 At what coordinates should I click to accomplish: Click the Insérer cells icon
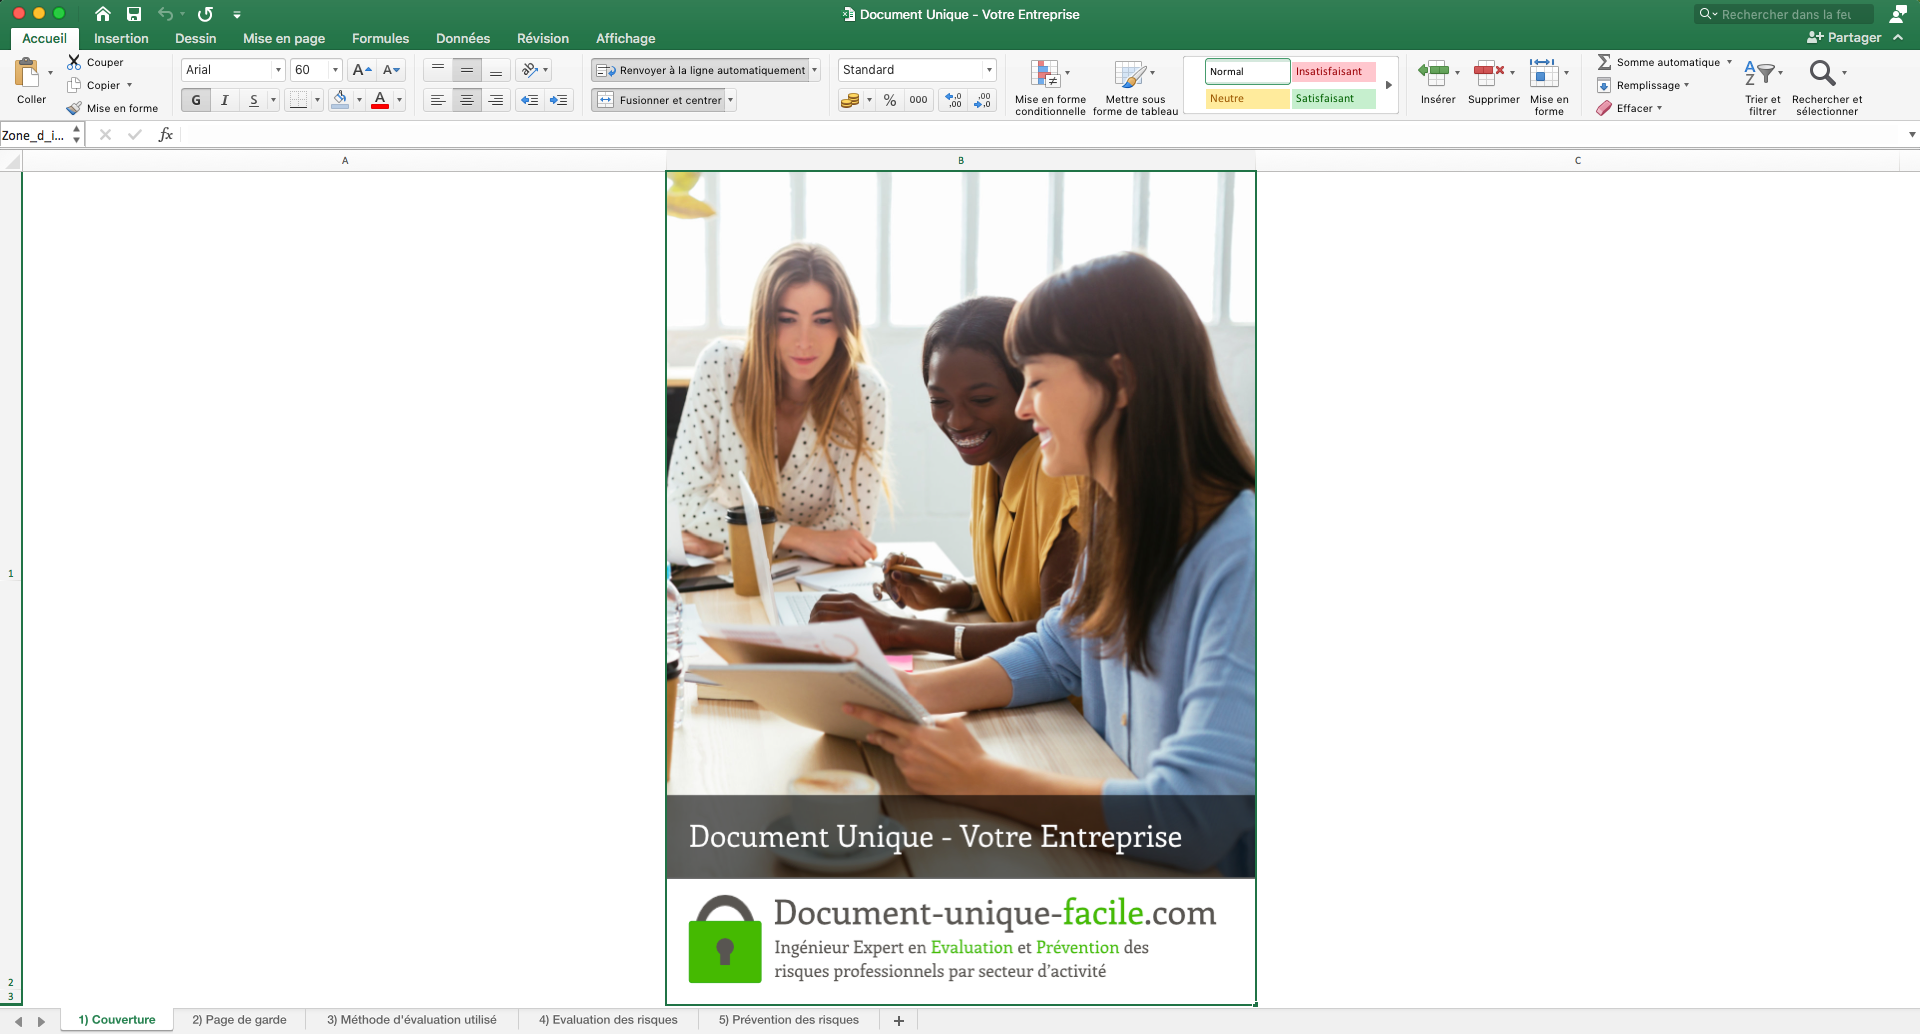point(1434,73)
